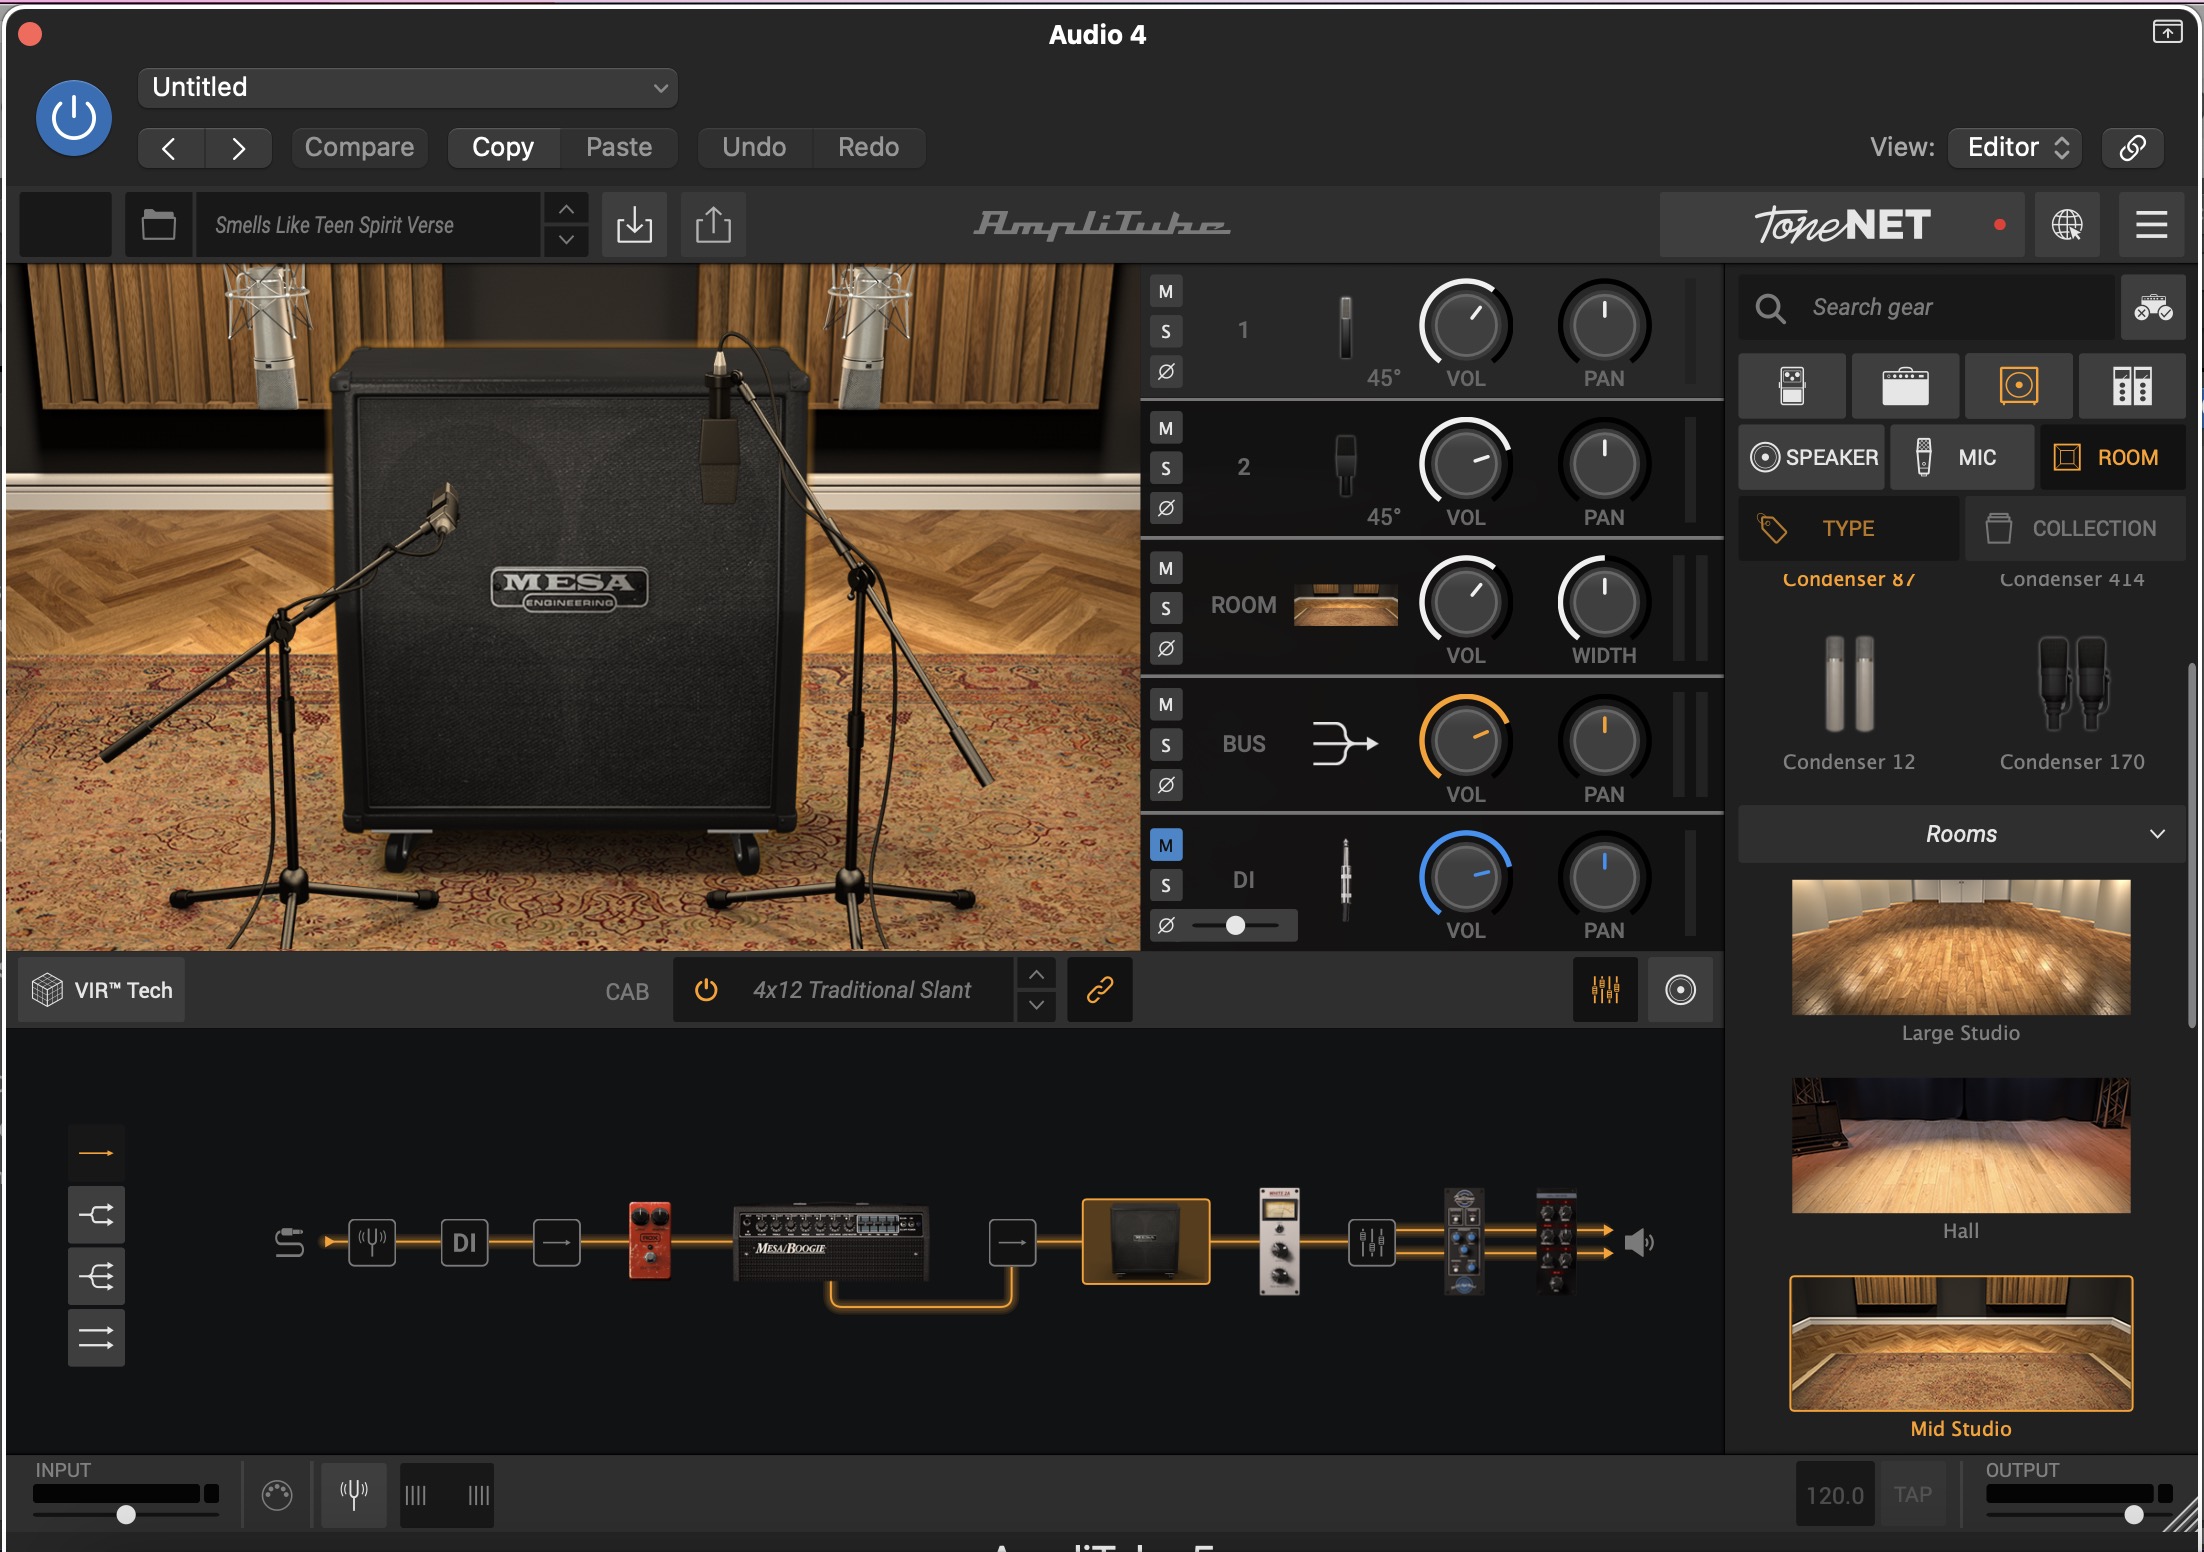Click the Redo button
2204x1552 pixels.
[x=868, y=147]
